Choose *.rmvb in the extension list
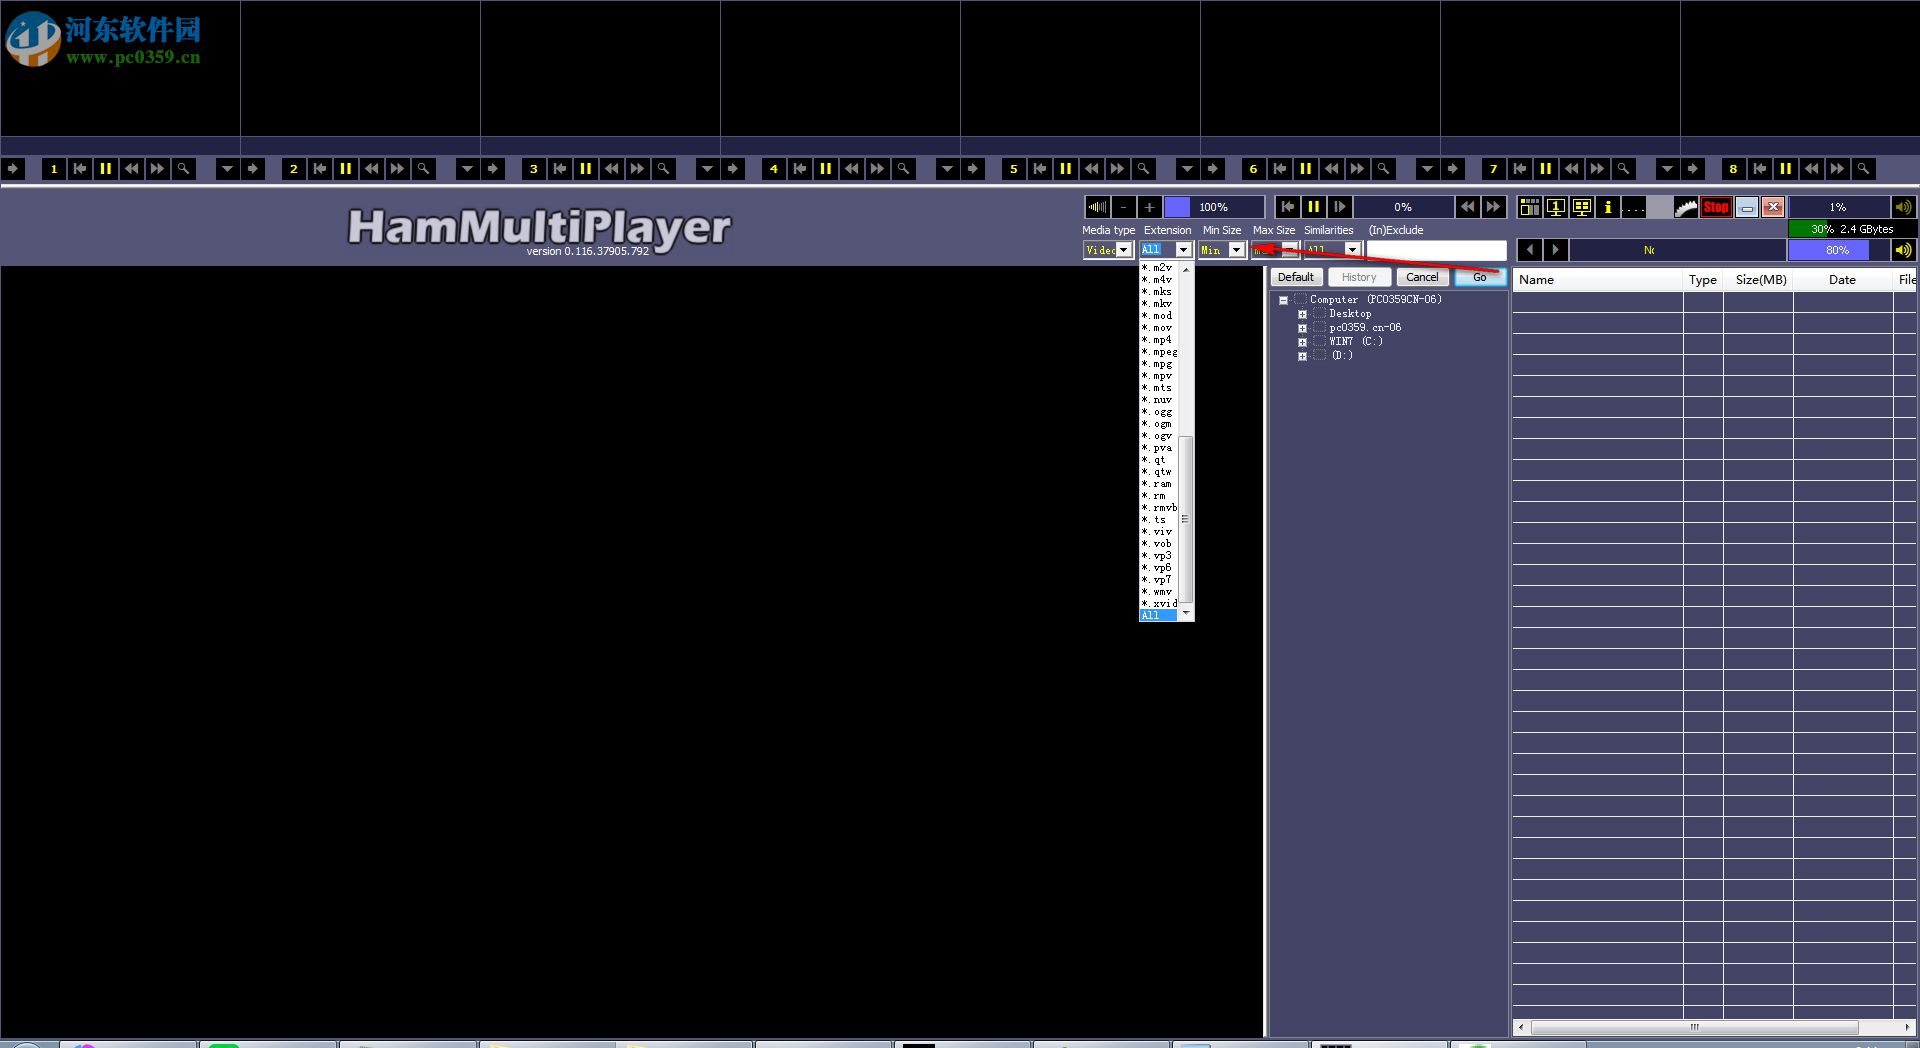Viewport: 1920px width, 1048px height. (1158, 508)
